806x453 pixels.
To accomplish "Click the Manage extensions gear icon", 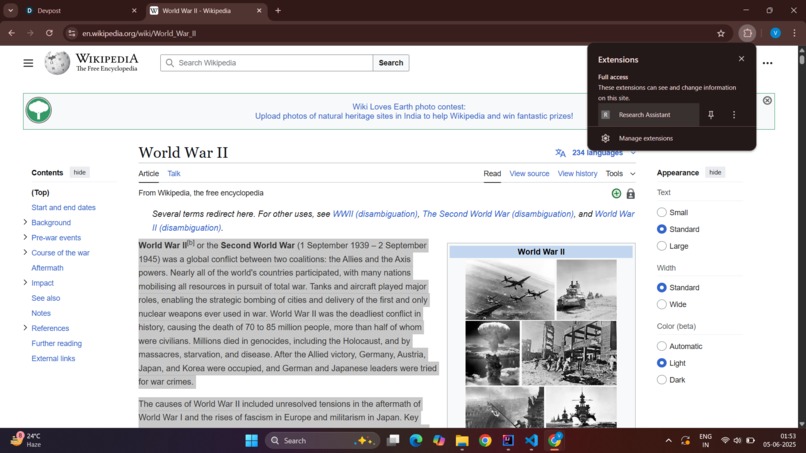I will [606, 138].
